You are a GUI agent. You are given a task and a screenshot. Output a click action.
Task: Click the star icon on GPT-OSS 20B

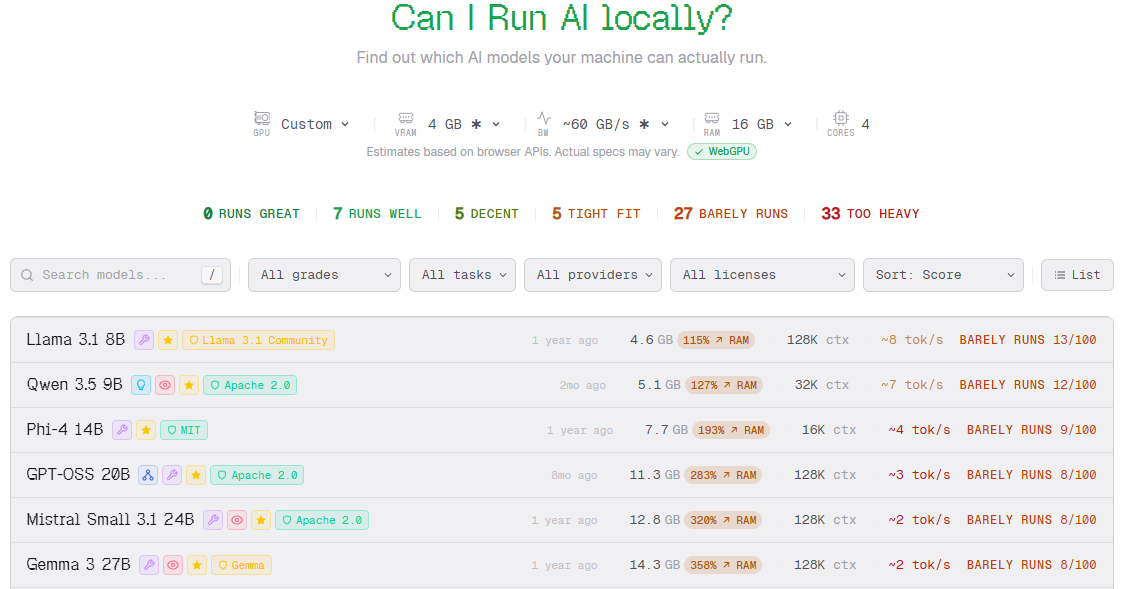click(196, 475)
